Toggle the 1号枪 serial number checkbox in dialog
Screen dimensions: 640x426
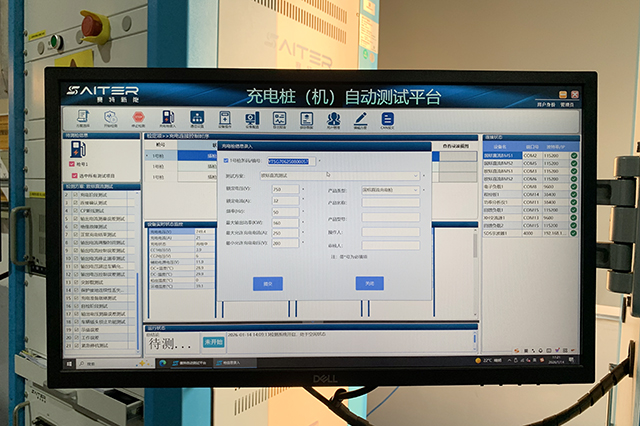[227, 161]
